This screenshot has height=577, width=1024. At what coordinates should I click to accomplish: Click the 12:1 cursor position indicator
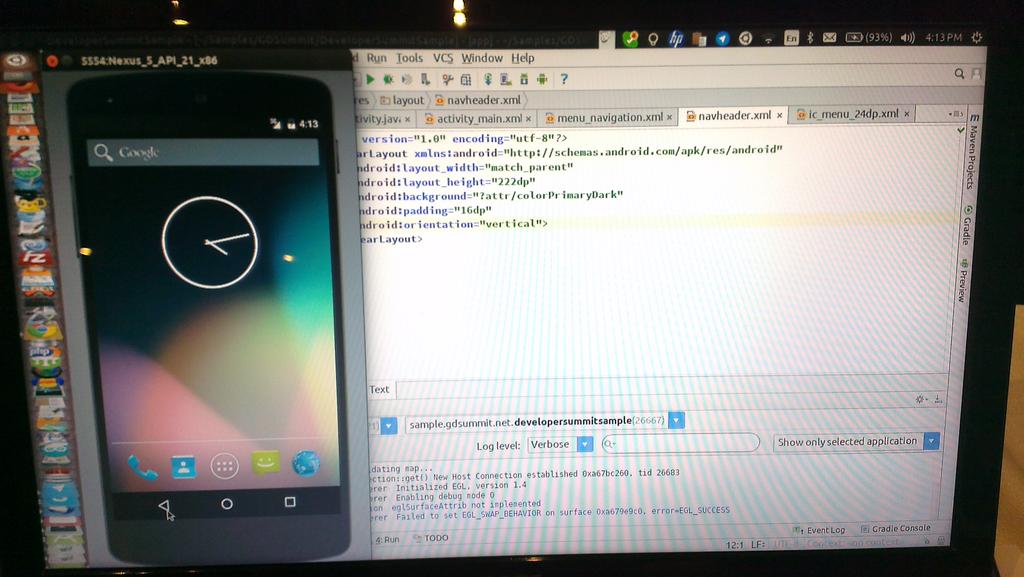(x=735, y=544)
